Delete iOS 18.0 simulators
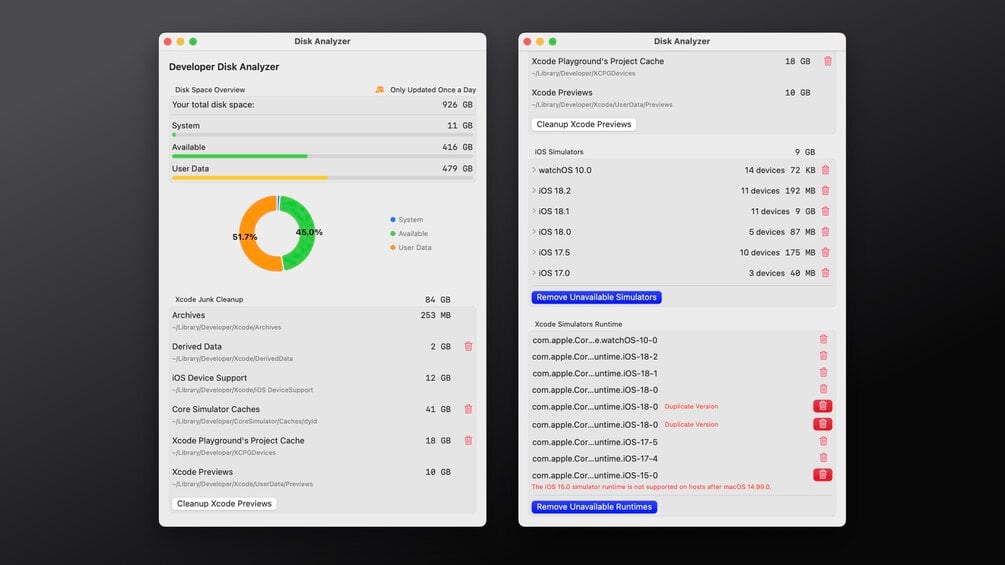Viewport: 1005px width, 565px height. (x=826, y=232)
